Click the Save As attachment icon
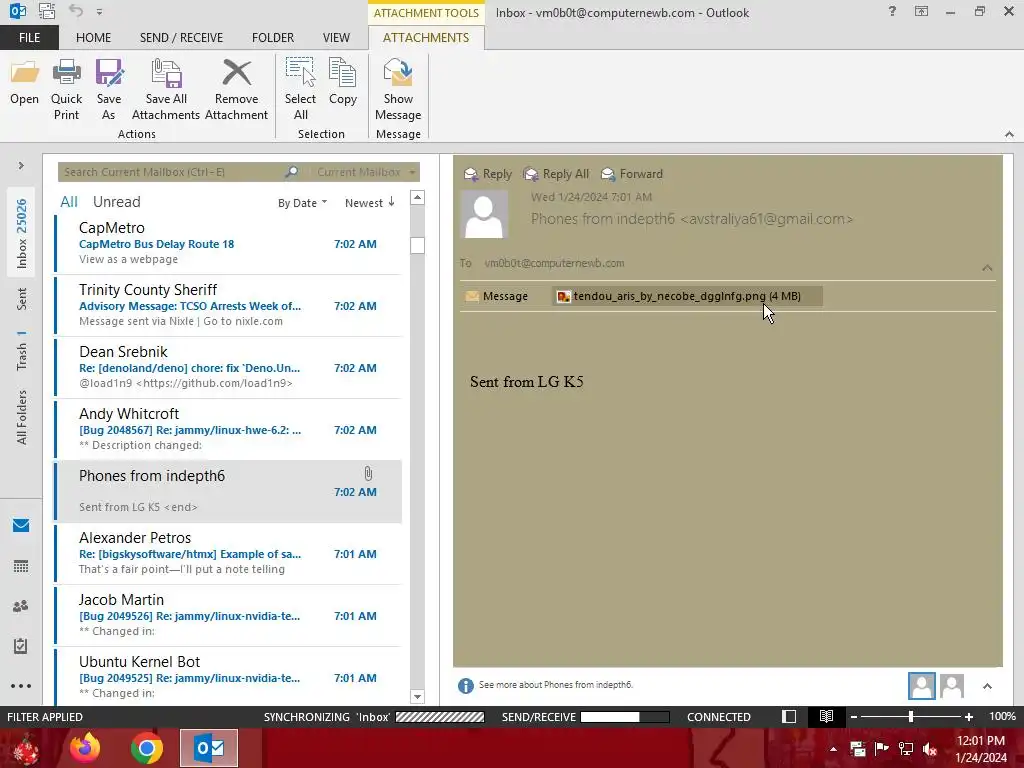This screenshot has height=768, width=1024. tap(108, 89)
